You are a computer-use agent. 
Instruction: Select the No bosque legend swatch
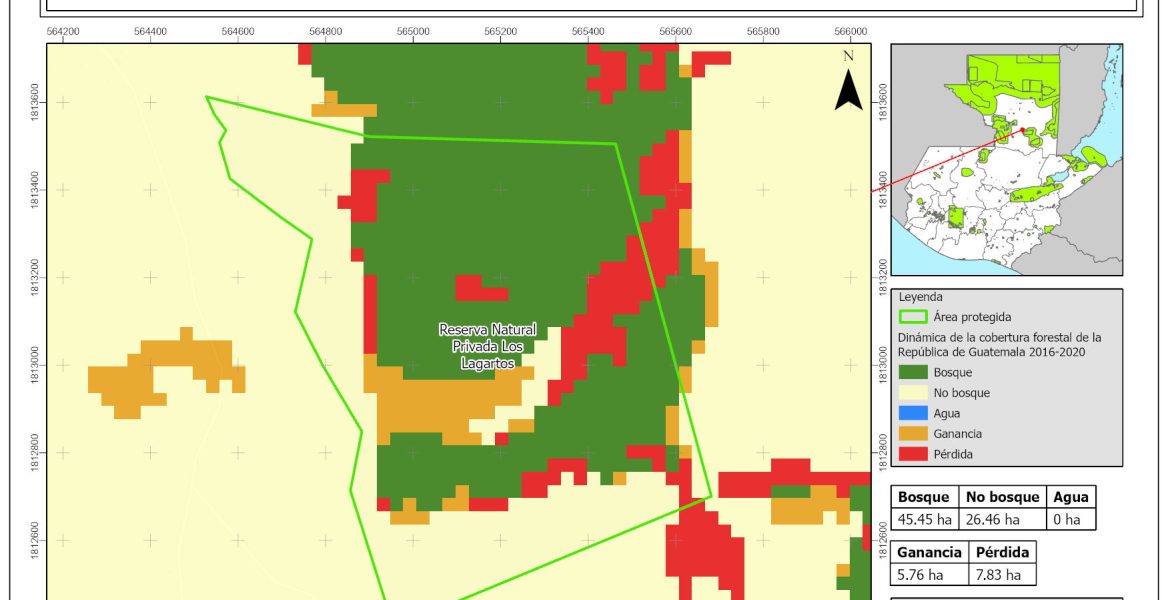(x=912, y=393)
